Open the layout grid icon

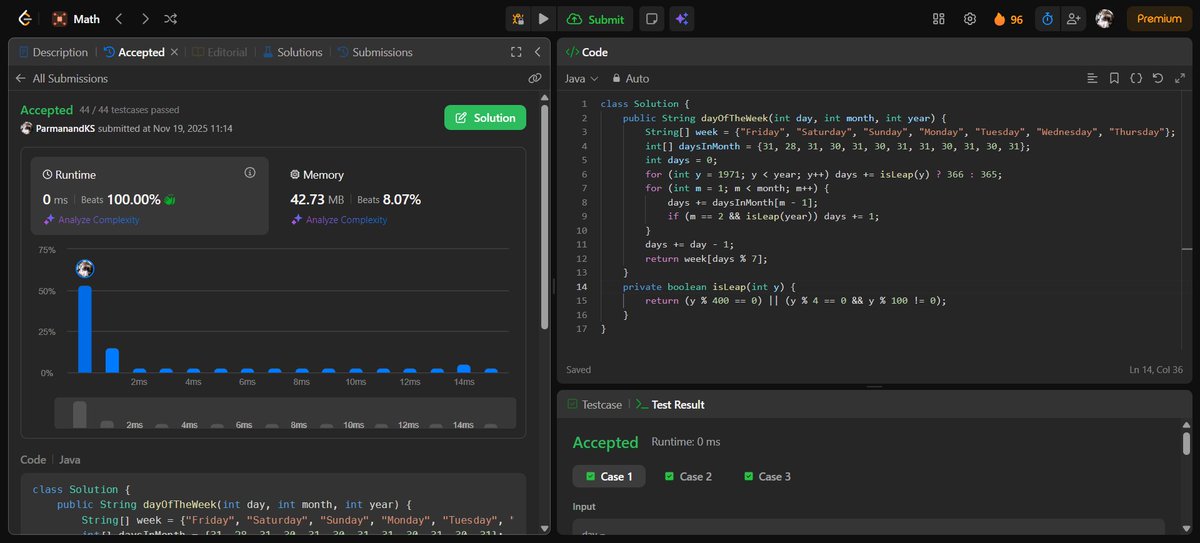point(938,18)
